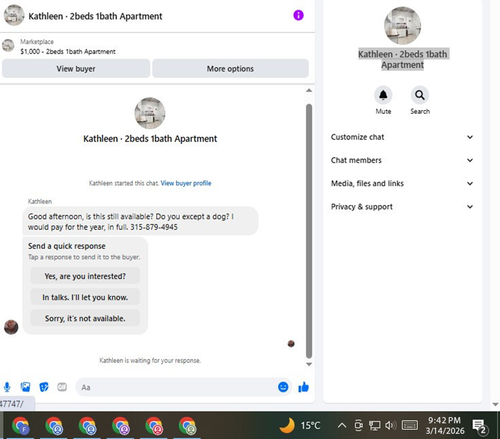500x439 pixels.
Task: Expand Privacy & support section
Action: 402,207
